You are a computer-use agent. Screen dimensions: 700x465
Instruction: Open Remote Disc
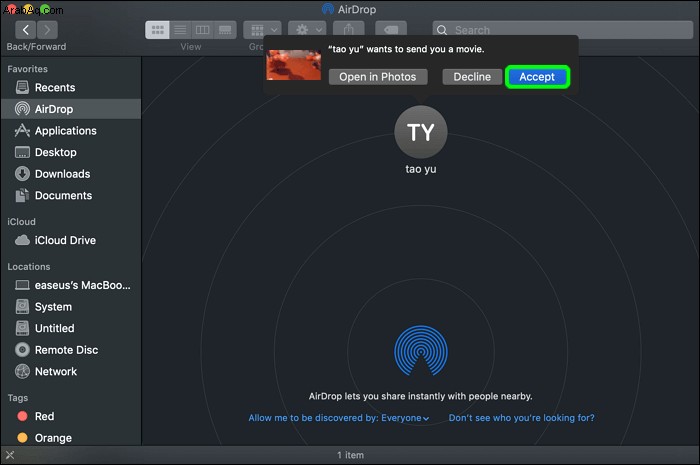[71, 350]
